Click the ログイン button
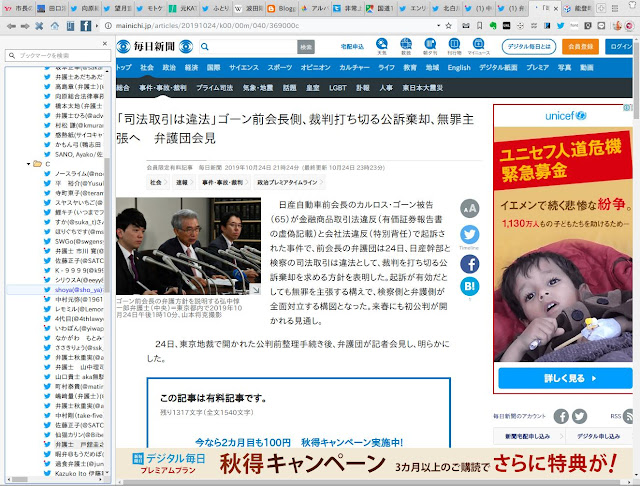This screenshot has width=640, height=486. tap(620, 47)
